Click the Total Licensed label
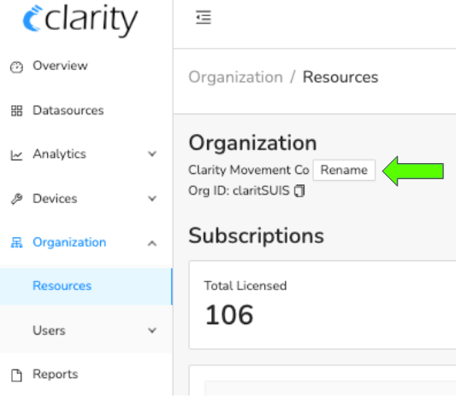Viewport: 456px width, 396px height. click(245, 286)
